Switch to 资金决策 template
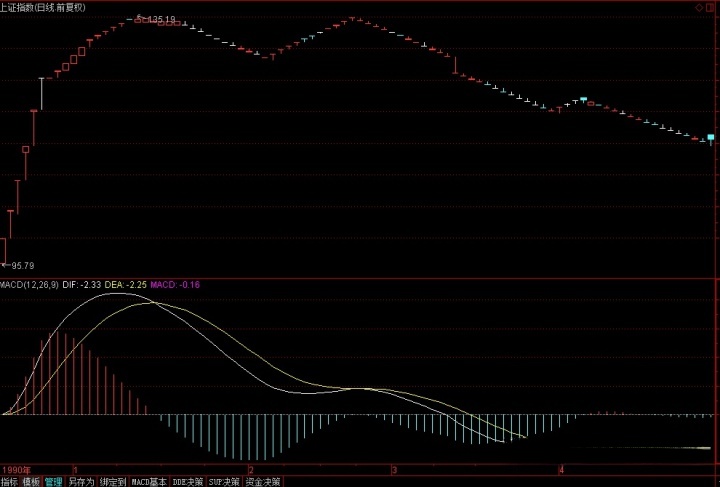 tap(263, 482)
